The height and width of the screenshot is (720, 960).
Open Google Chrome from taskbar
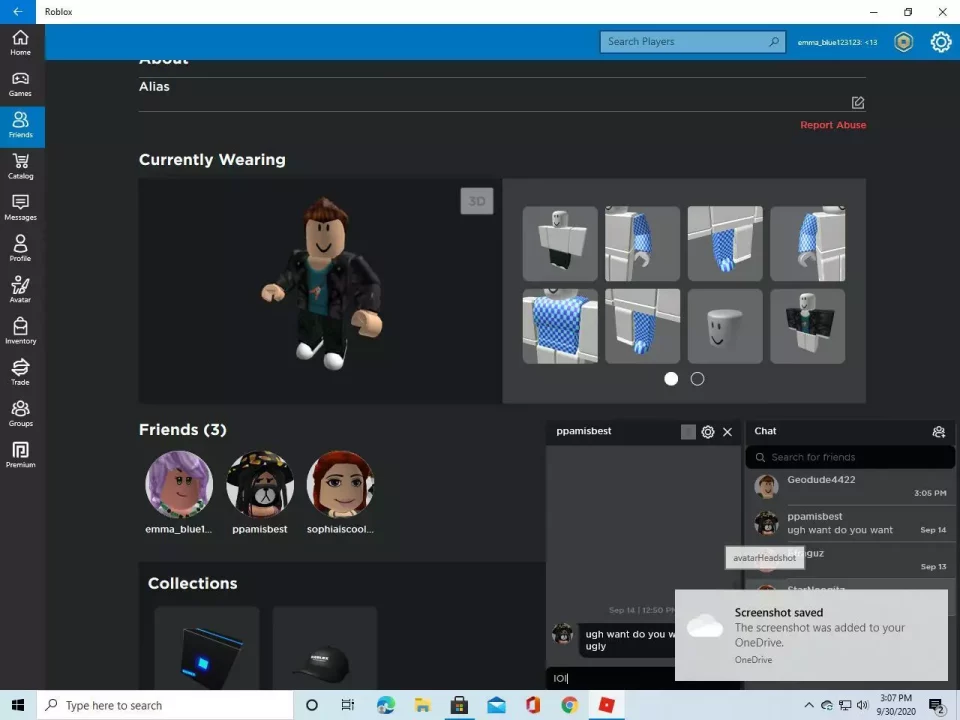tap(569, 705)
